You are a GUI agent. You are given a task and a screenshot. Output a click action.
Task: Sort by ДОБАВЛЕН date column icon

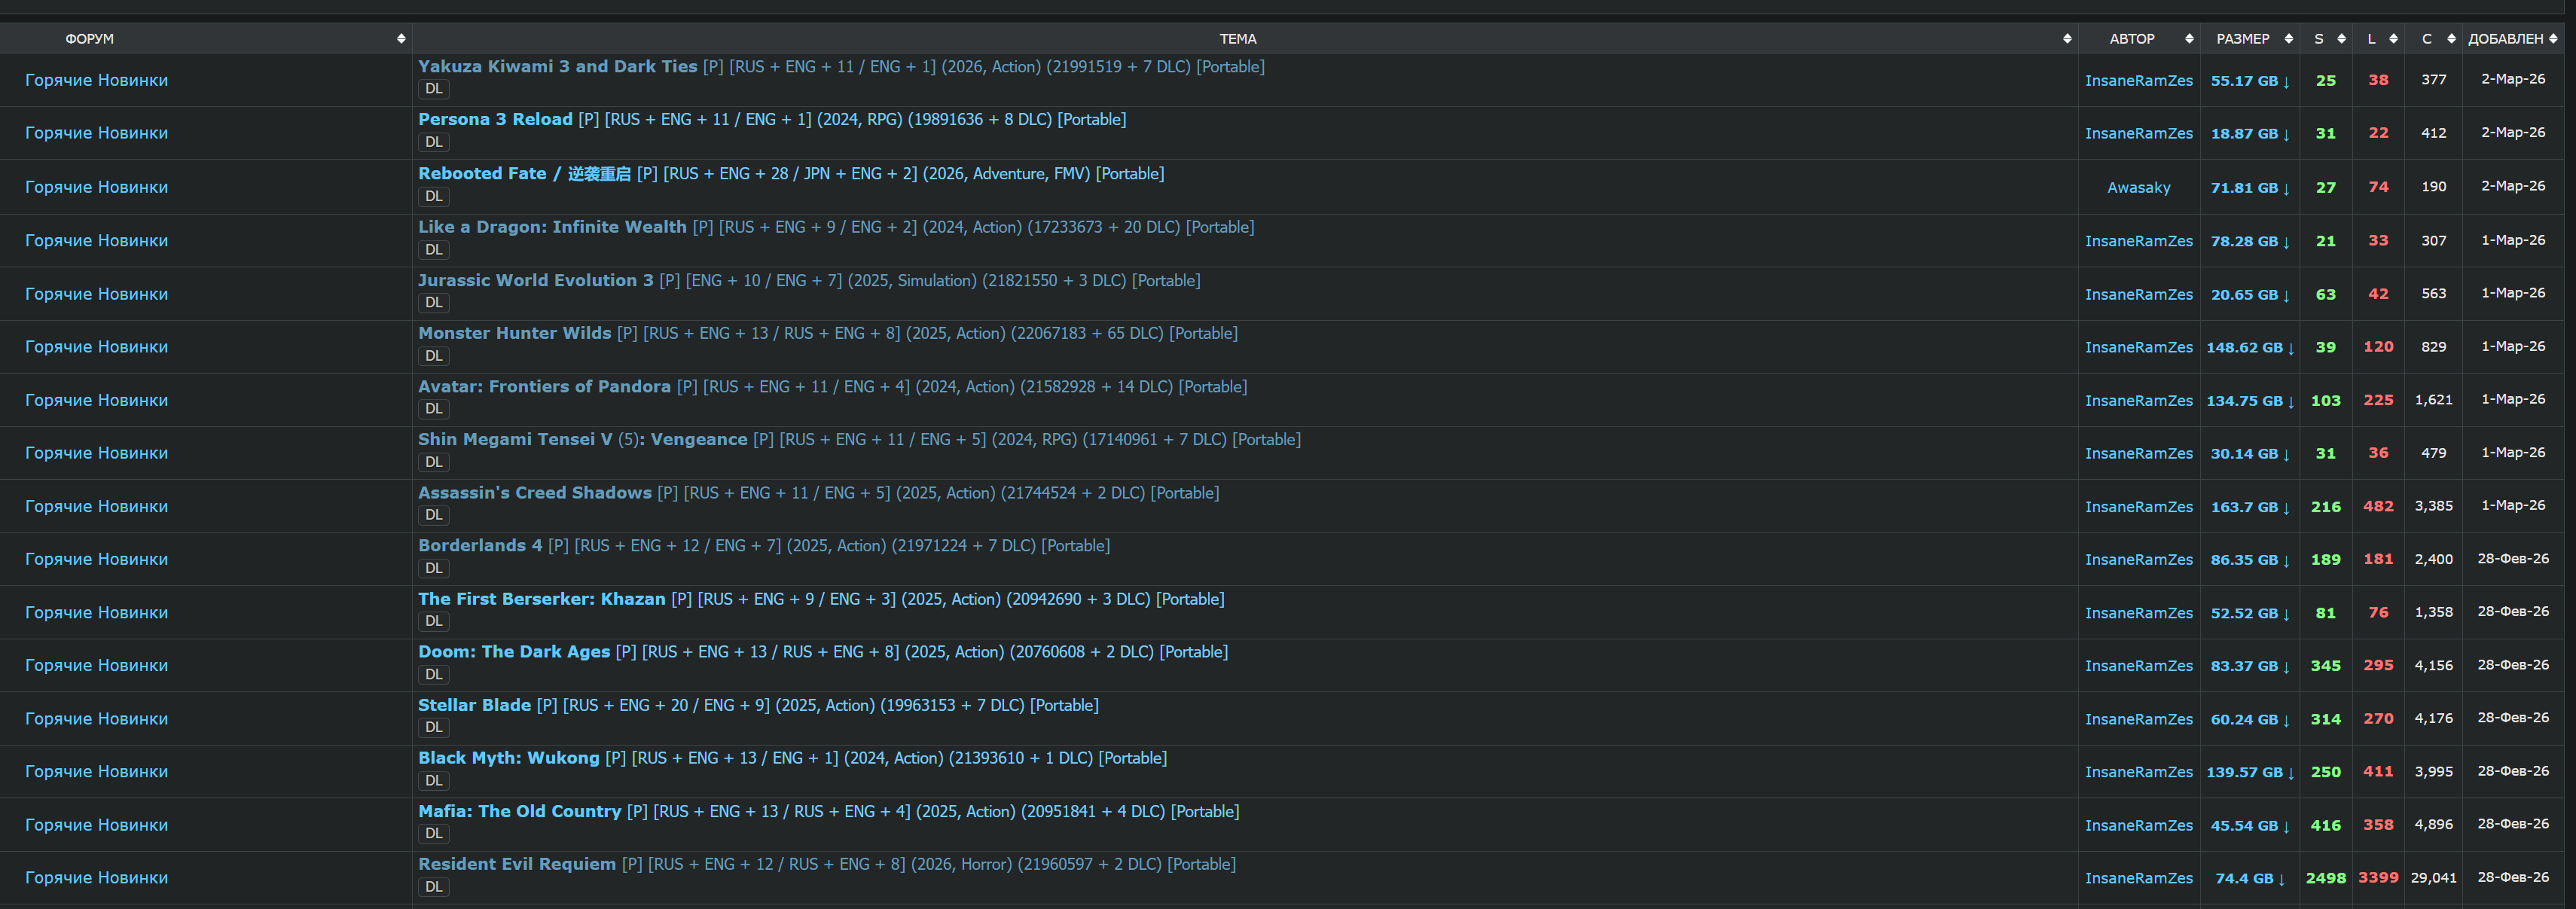[x=2553, y=39]
